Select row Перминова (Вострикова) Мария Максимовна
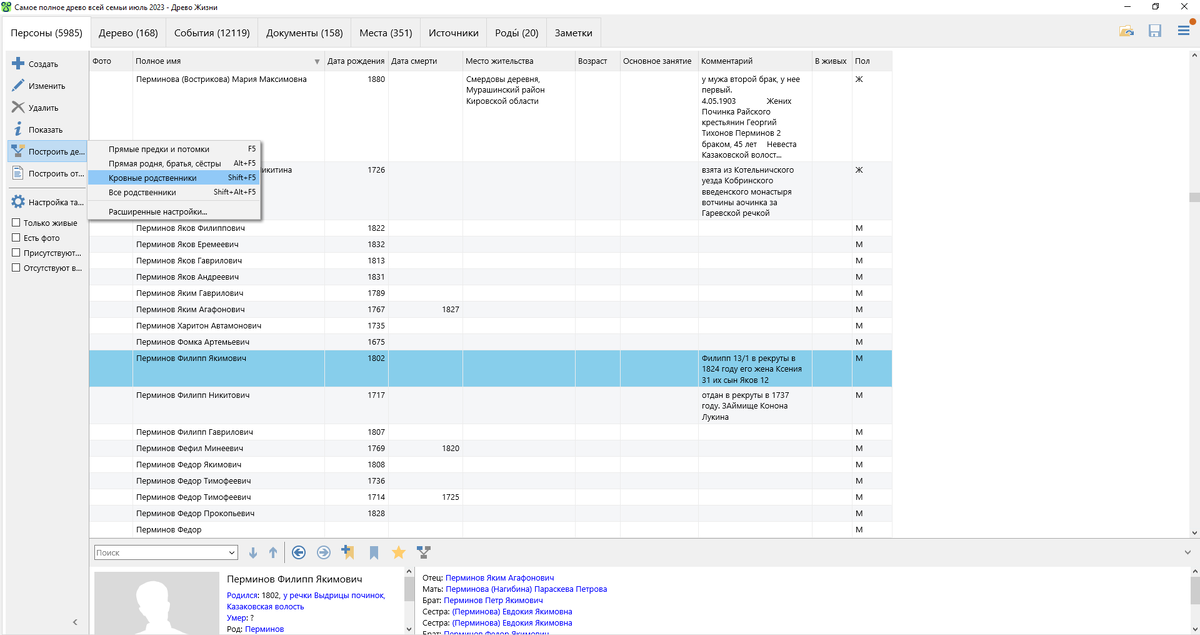The image size is (1200, 635). 490,116
